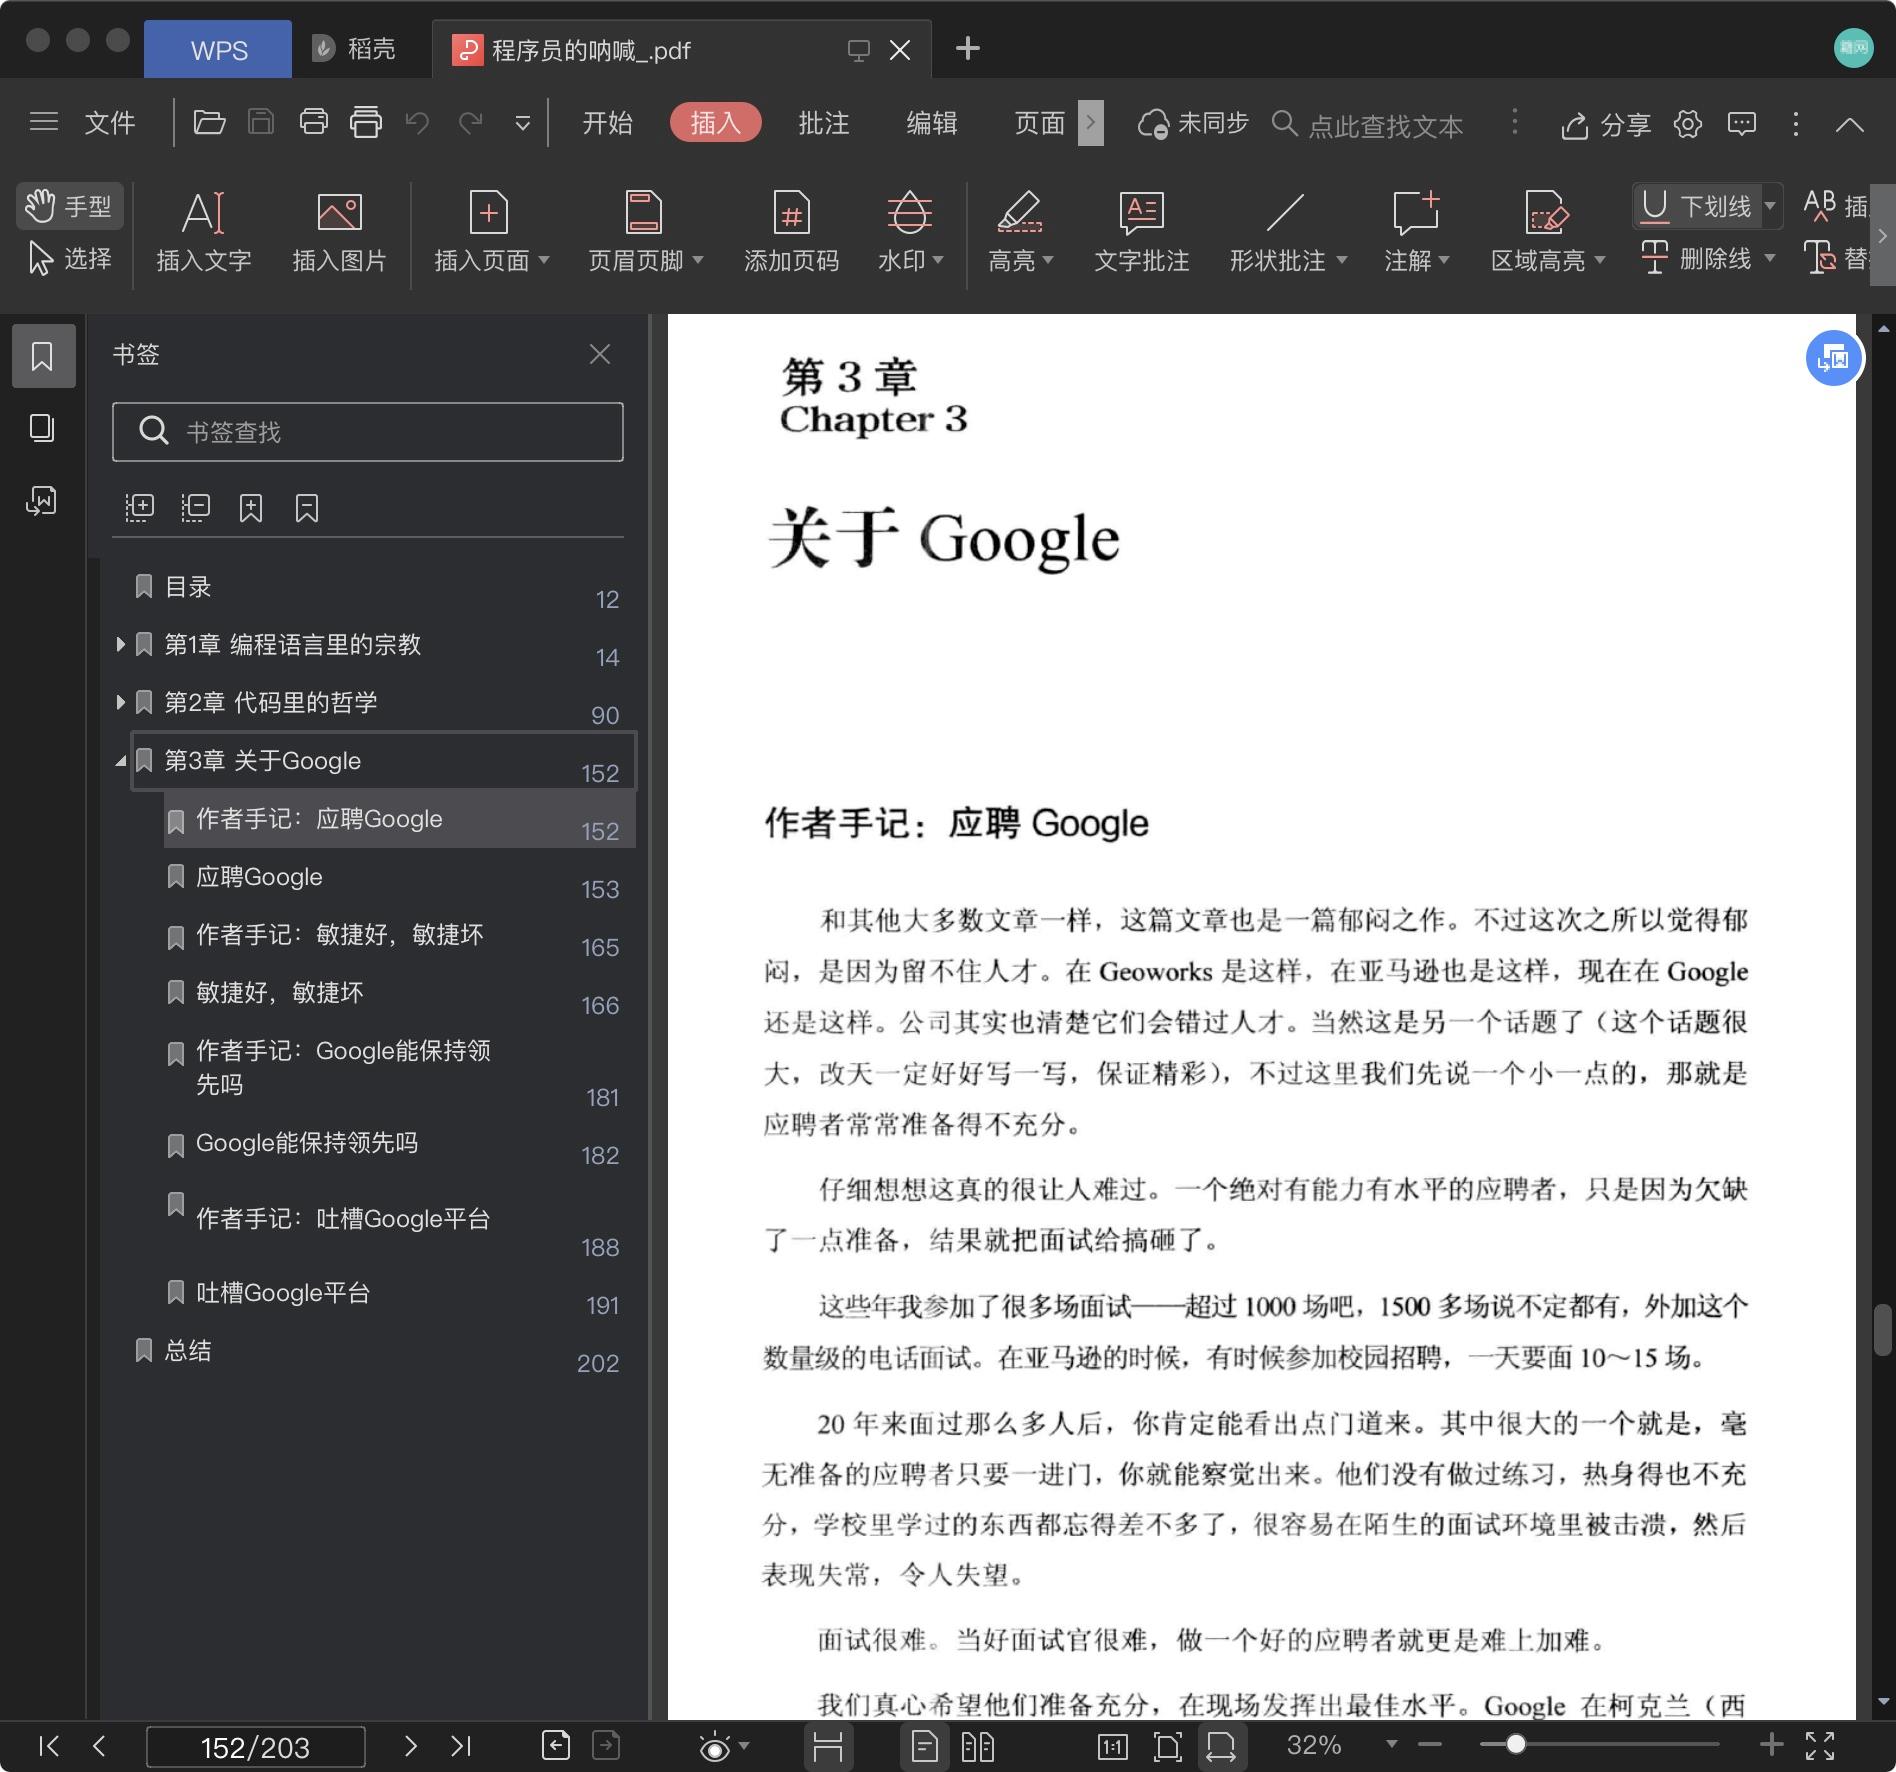Switch to the Select tool mode
The image size is (1896, 1772).
pos(69,259)
